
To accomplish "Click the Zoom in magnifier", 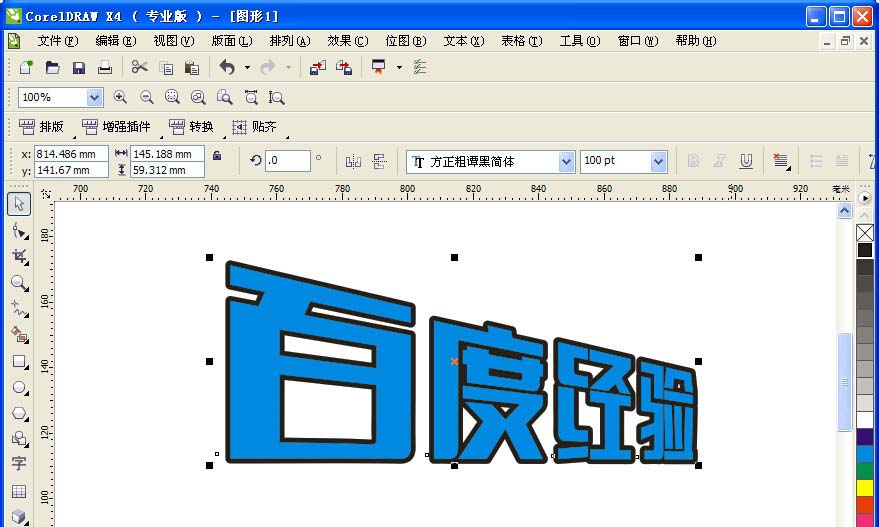I will click(120, 97).
